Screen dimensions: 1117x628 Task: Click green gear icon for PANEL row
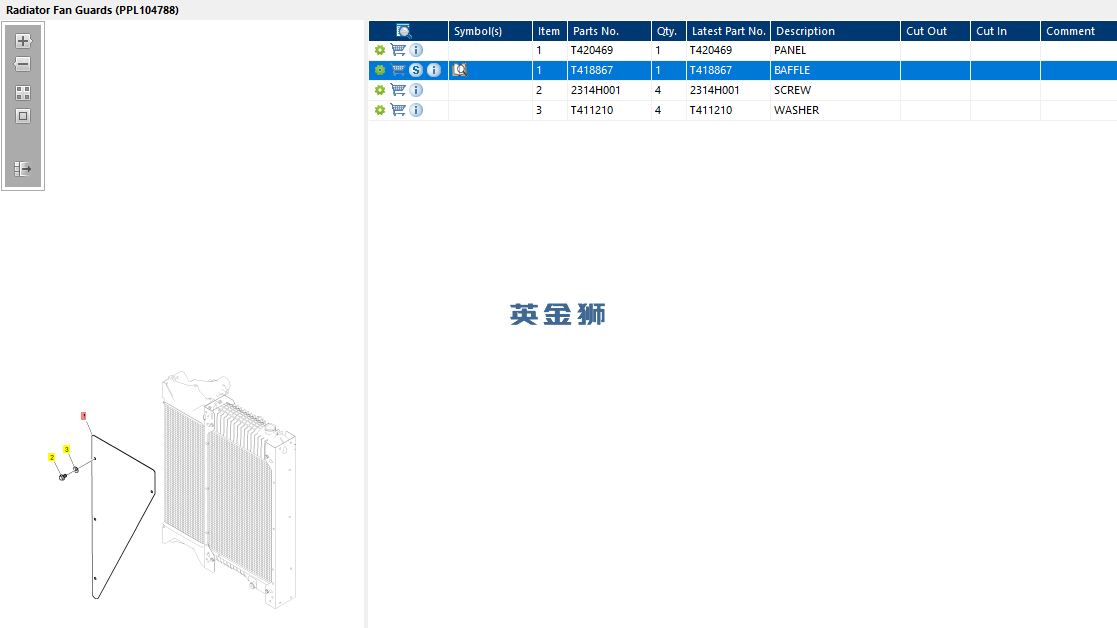pyautogui.click(x=380, y=50)
